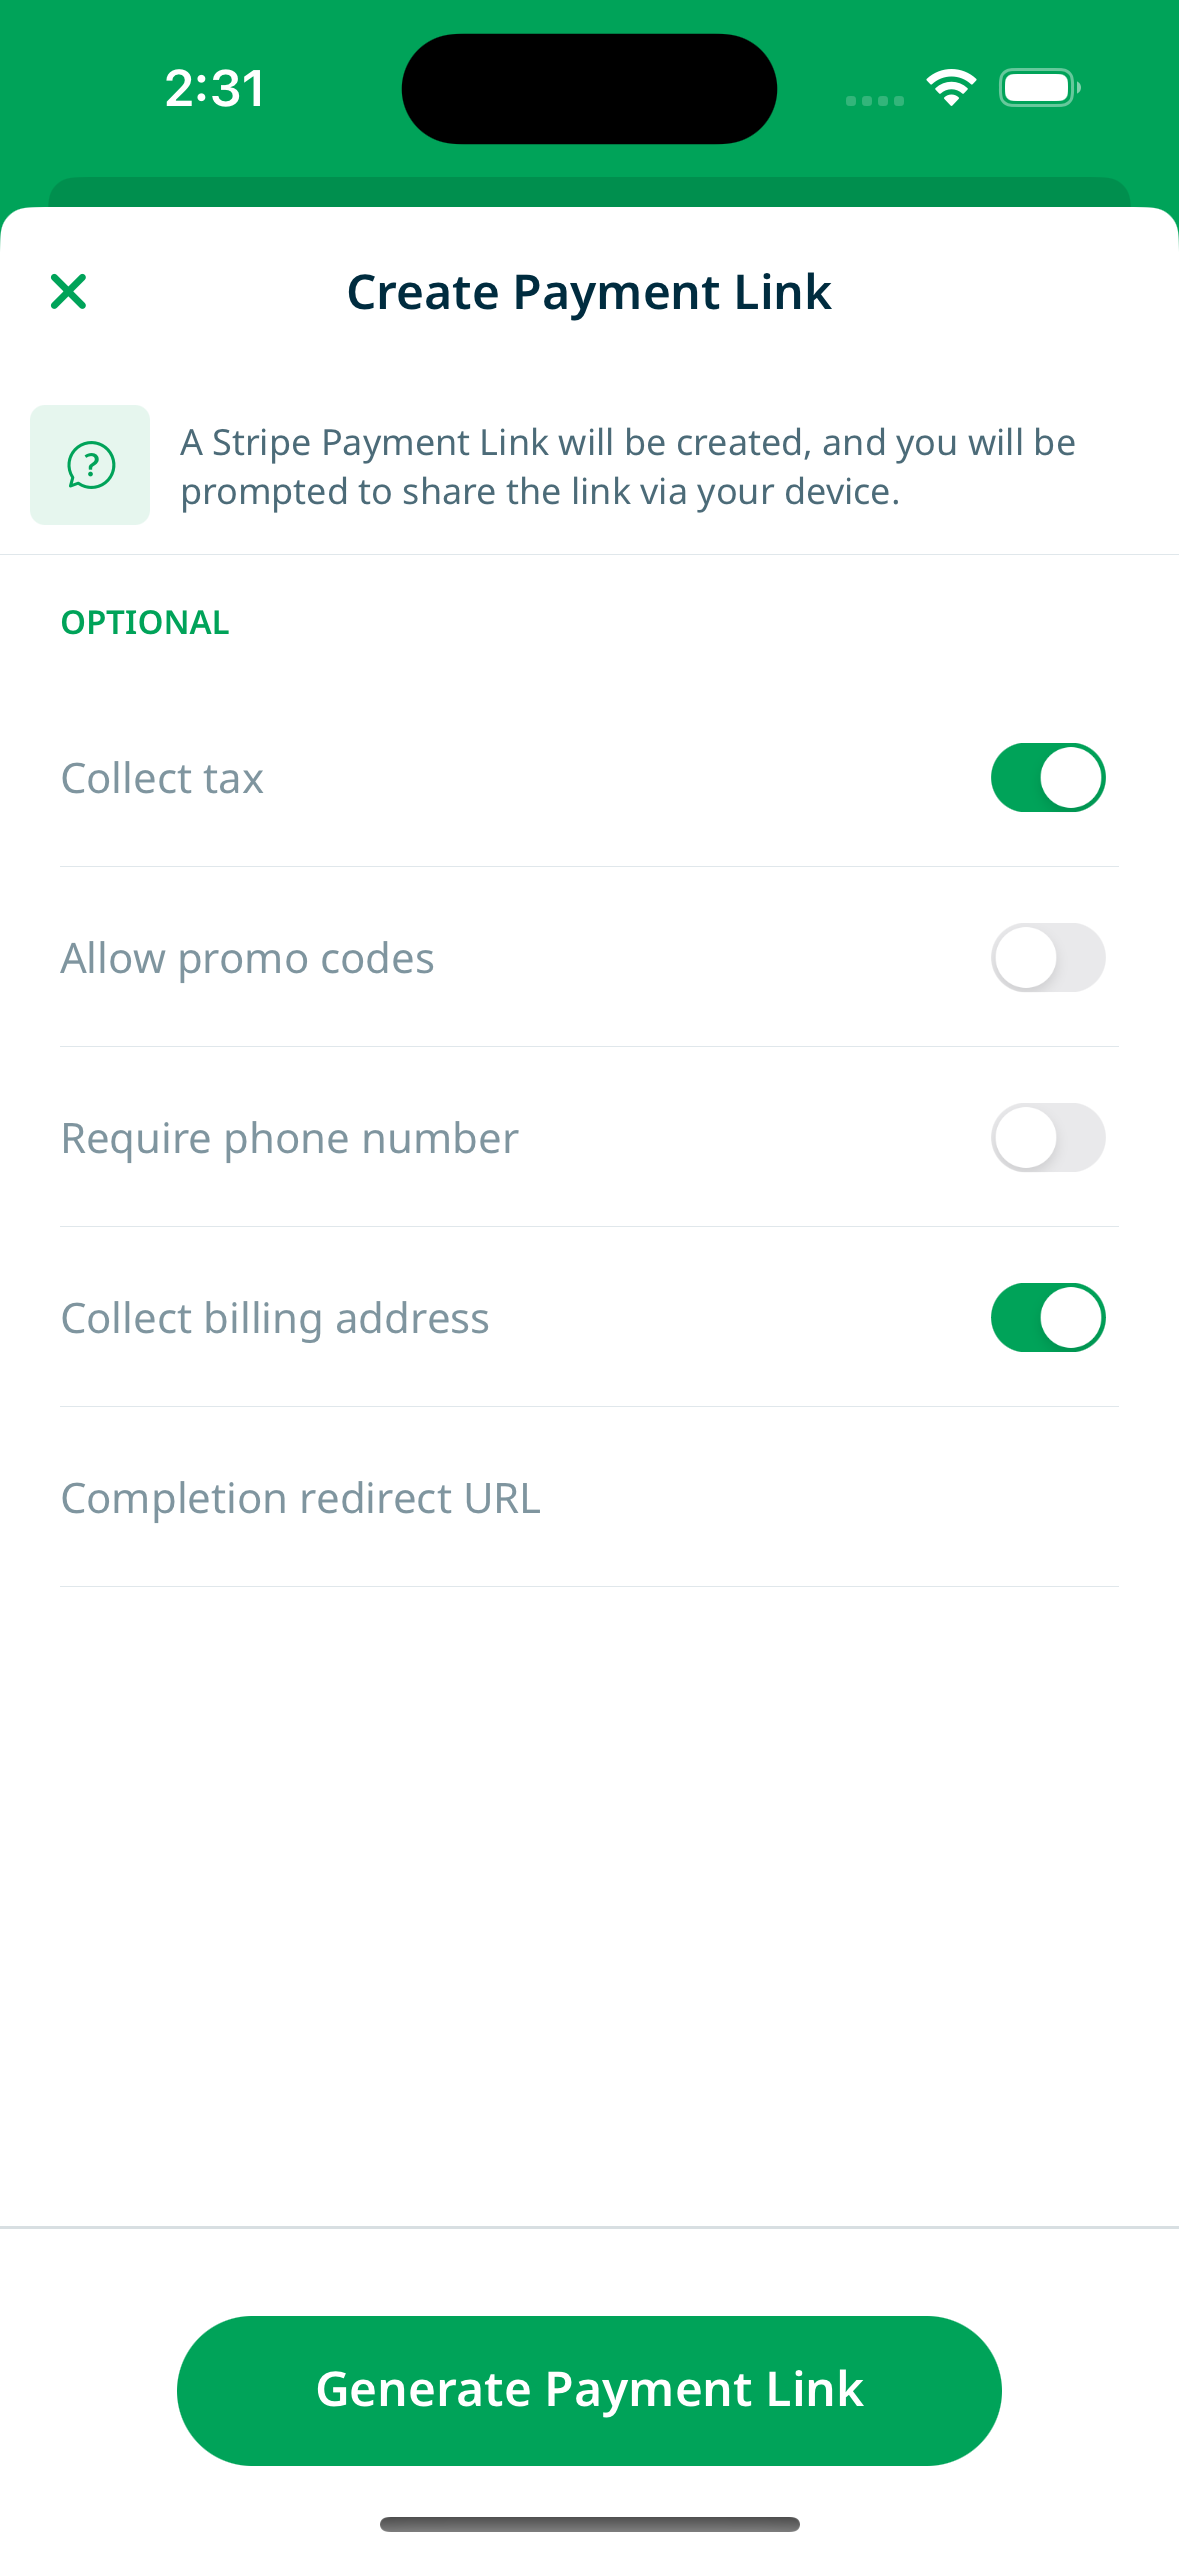Tap the home indicator bar

point(589,2524)
